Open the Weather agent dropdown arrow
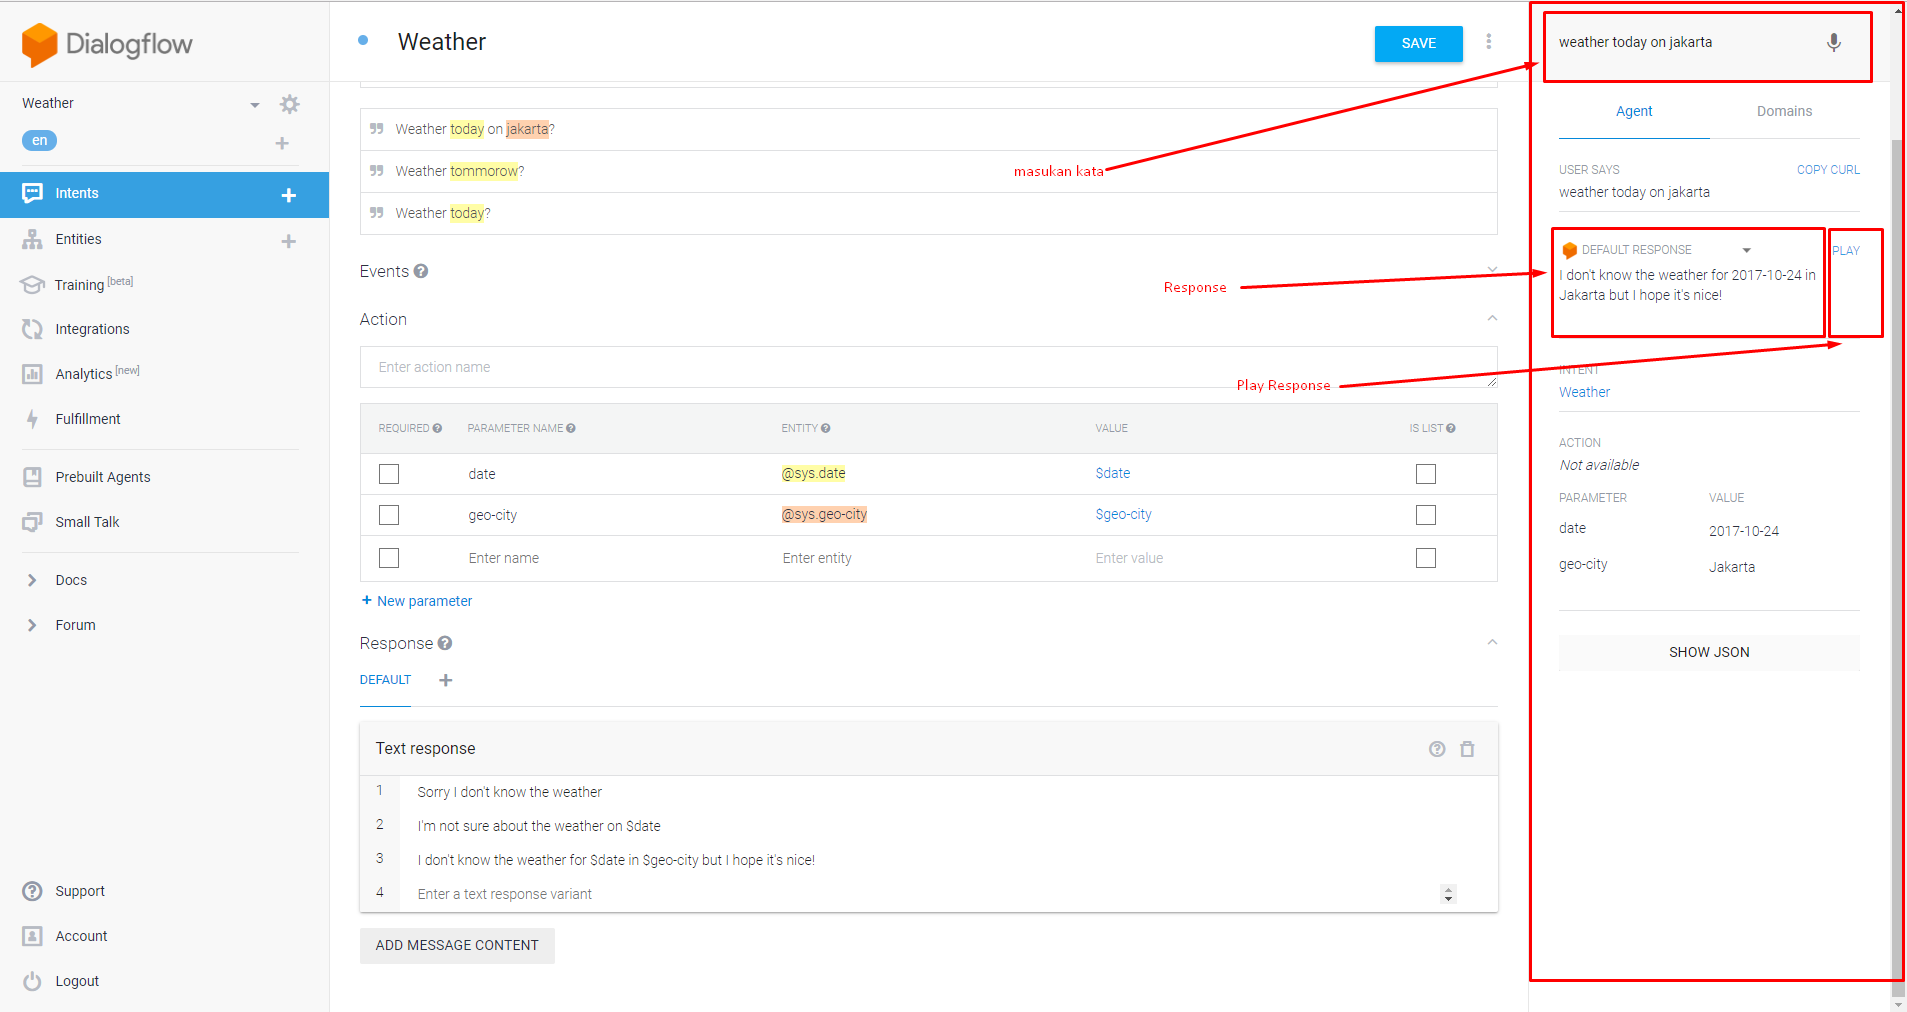This screenshot has width=1907, height=1012. pos(255,105)
